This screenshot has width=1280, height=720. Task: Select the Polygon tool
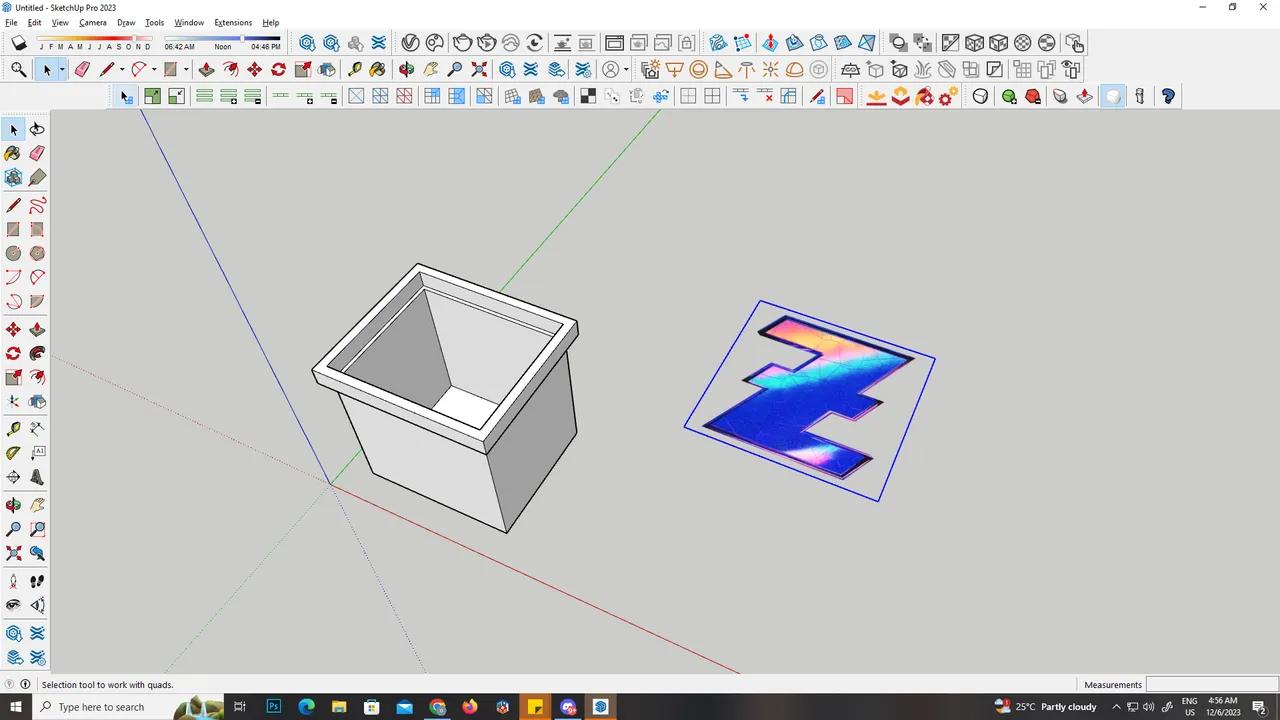[37, 254]
